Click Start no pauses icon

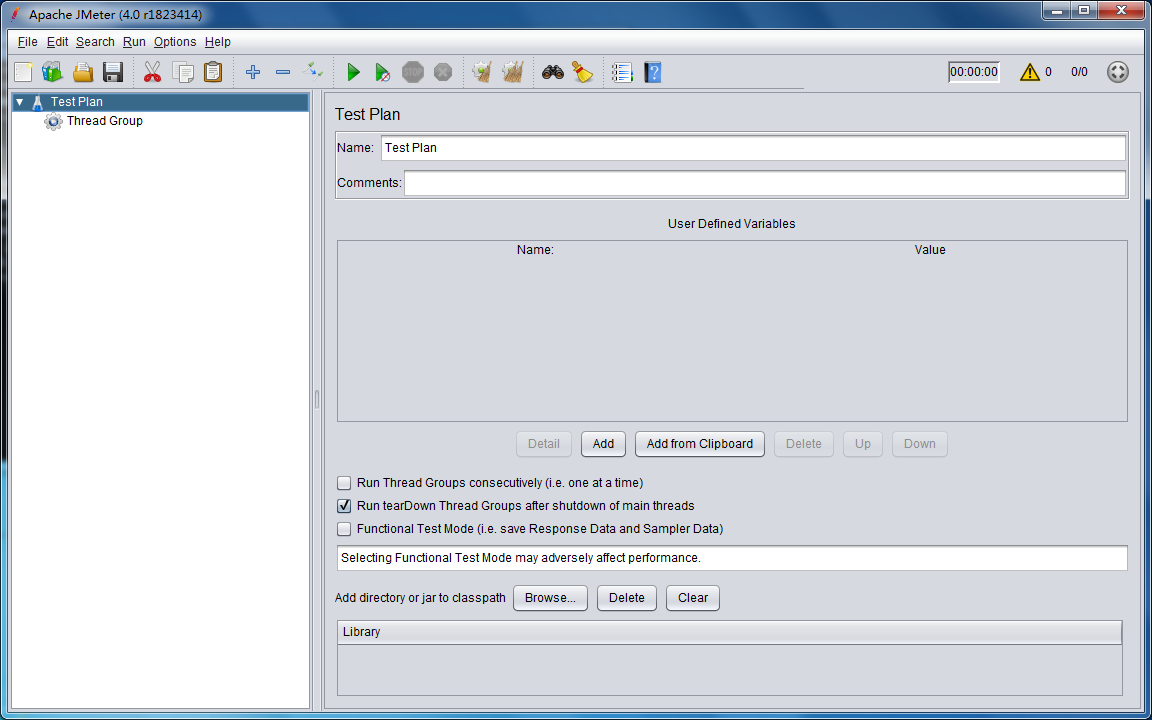(383, 72)
